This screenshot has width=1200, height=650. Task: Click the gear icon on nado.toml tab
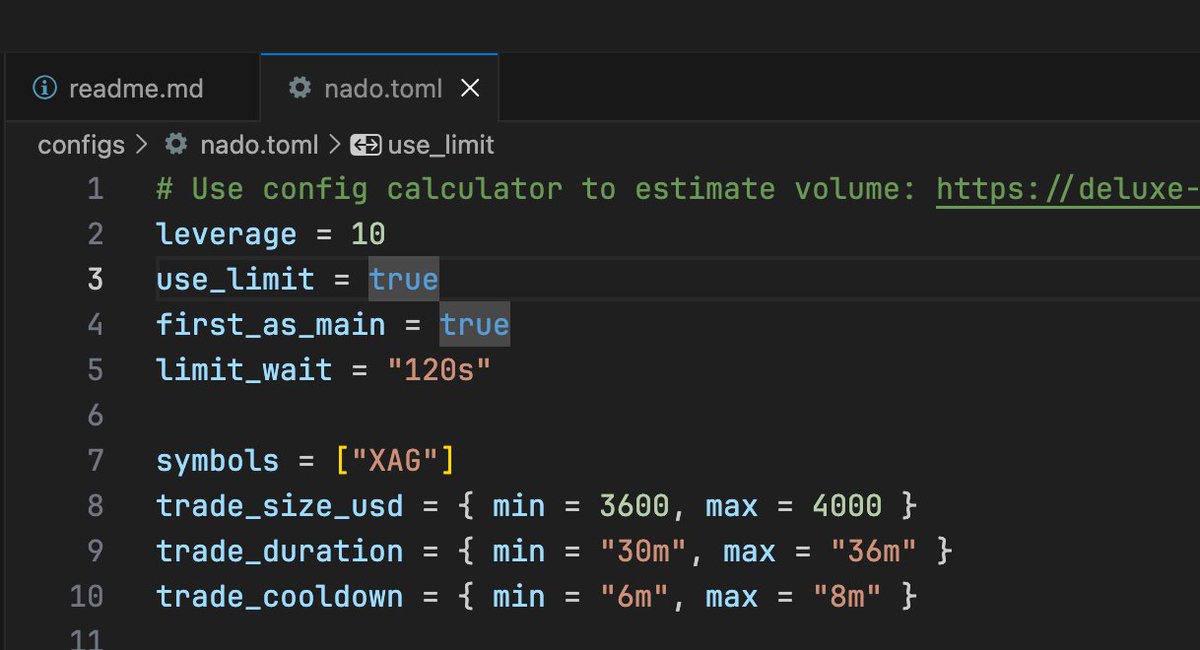(x=299, y=88)
